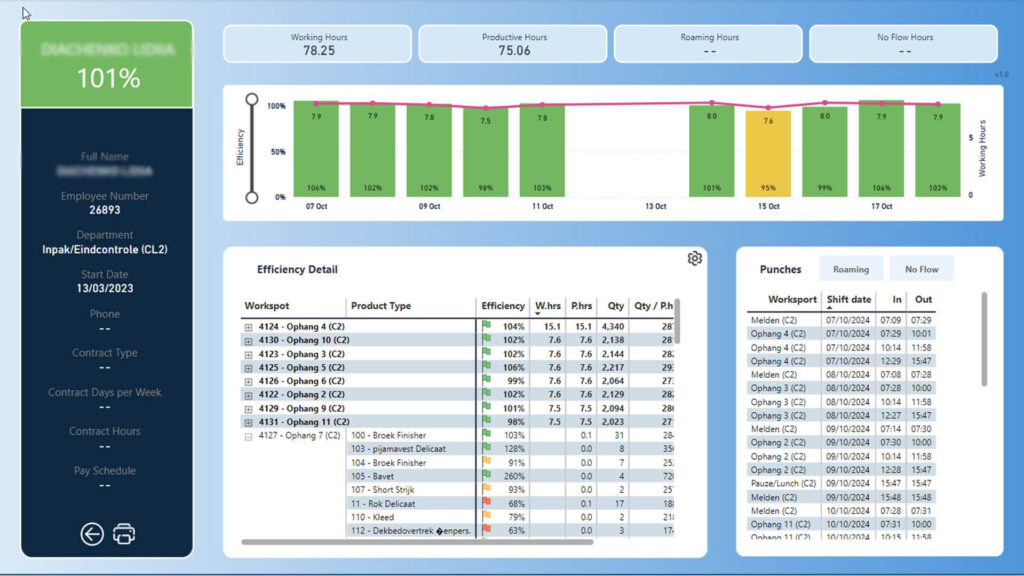Click the sort arrow under W.hrs header
Screen dimensions: 1024x576
pyautogui.click(x=538, y=315)
